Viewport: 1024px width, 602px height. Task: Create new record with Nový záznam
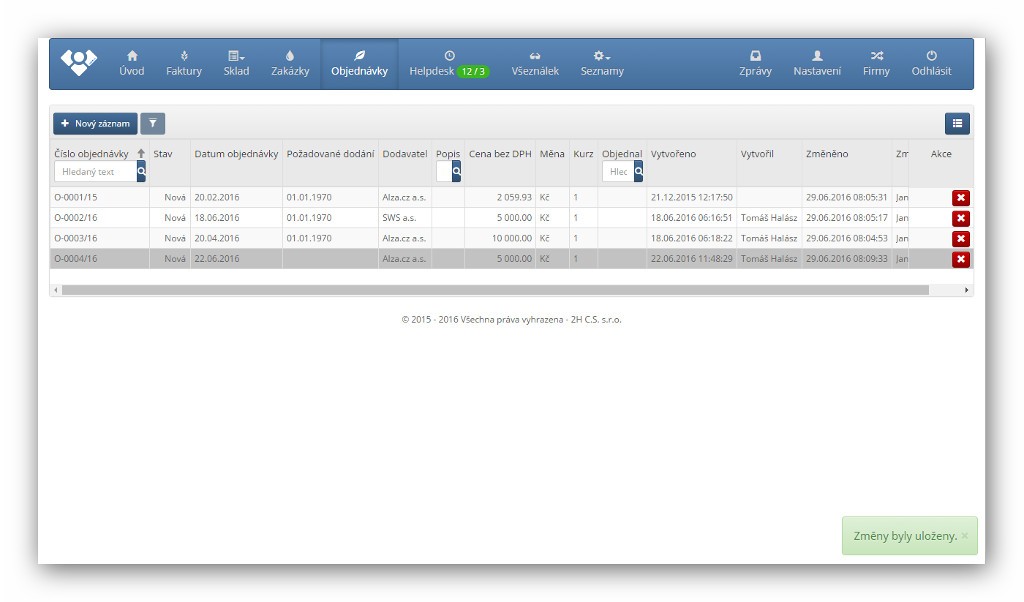pos(95,123)
